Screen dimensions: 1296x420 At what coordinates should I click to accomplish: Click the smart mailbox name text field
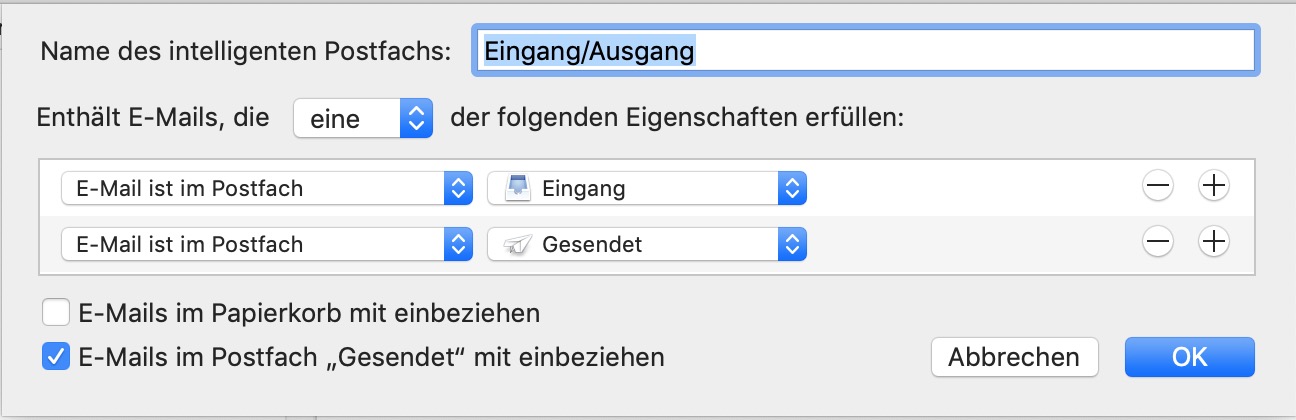pyautogui.click(x=865, y=51)
